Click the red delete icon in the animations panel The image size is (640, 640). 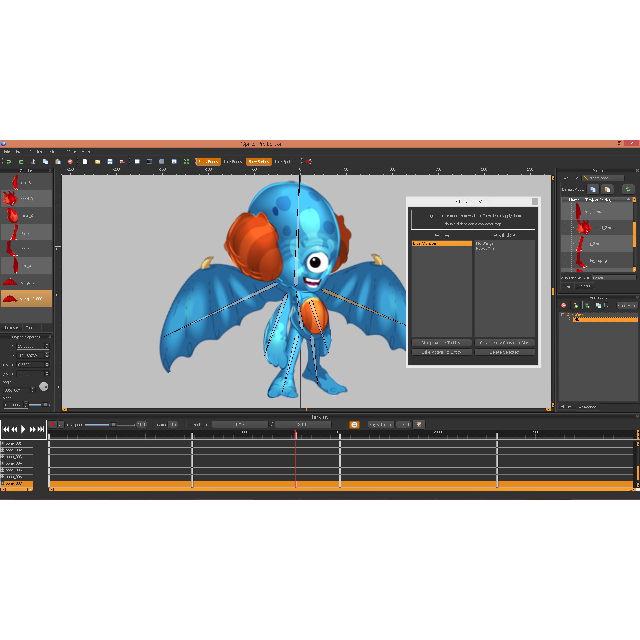pos(564,305)
